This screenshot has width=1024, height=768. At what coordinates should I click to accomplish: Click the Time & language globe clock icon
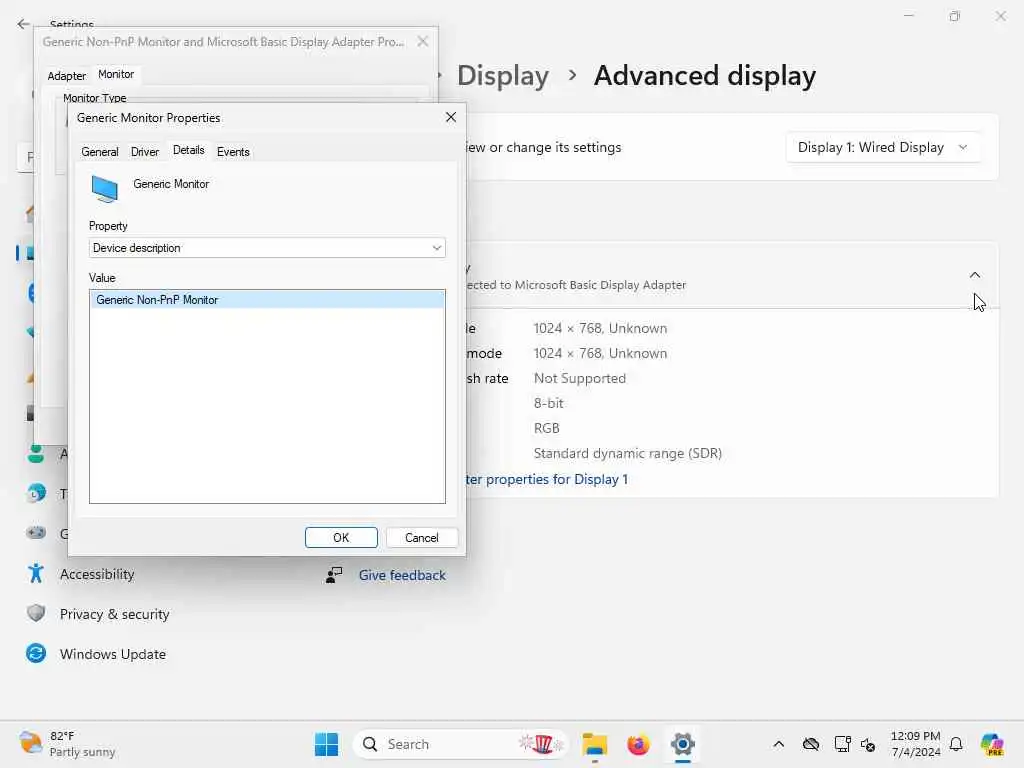(36, 493)
